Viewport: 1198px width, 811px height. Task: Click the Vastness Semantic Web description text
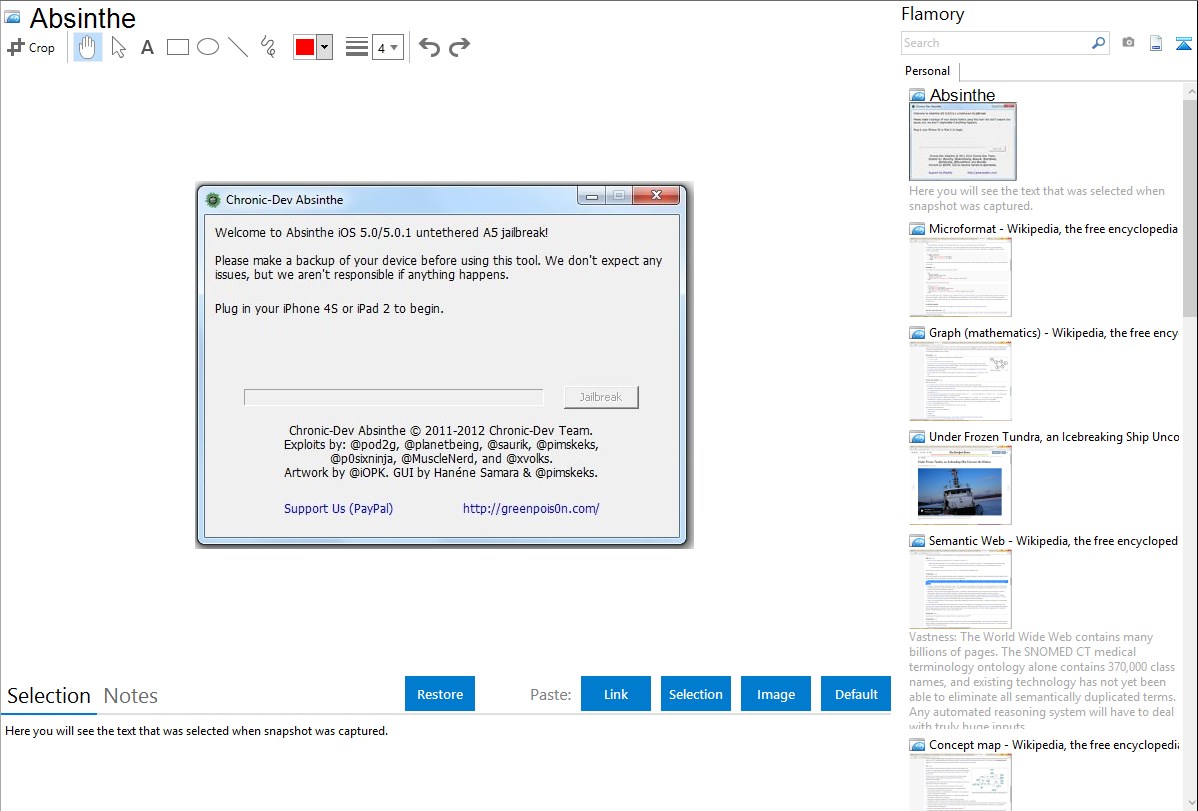point(1042,681)
